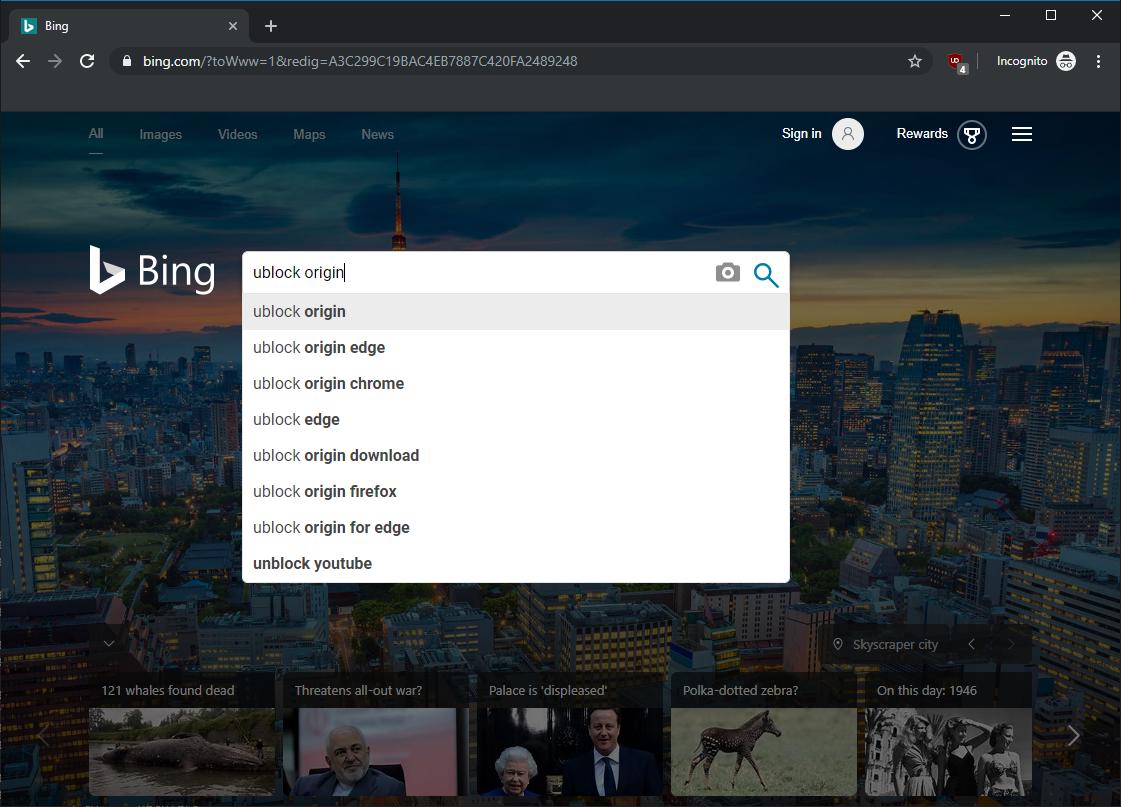Image resolution: width=1121 pixels, height=807 pixels.
Task: Choose the 'unblock youtube' suggestion
Action: coord(515,563)
